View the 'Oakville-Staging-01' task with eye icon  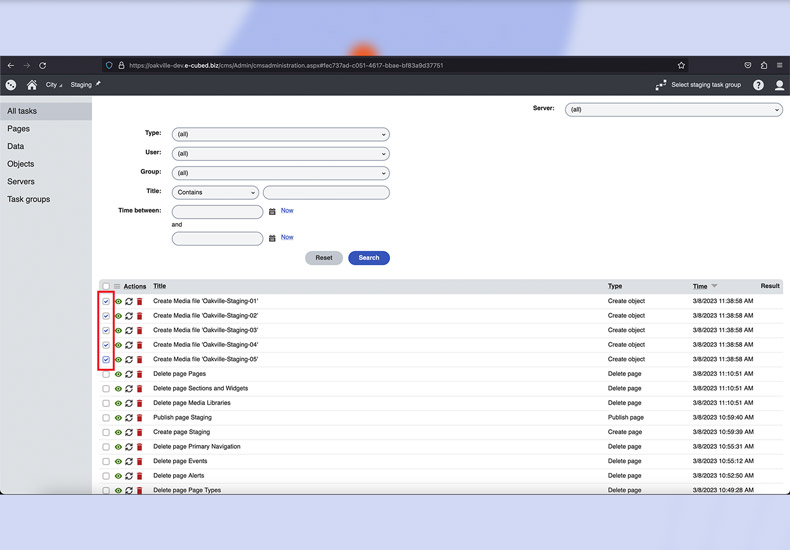click(118, 301)
